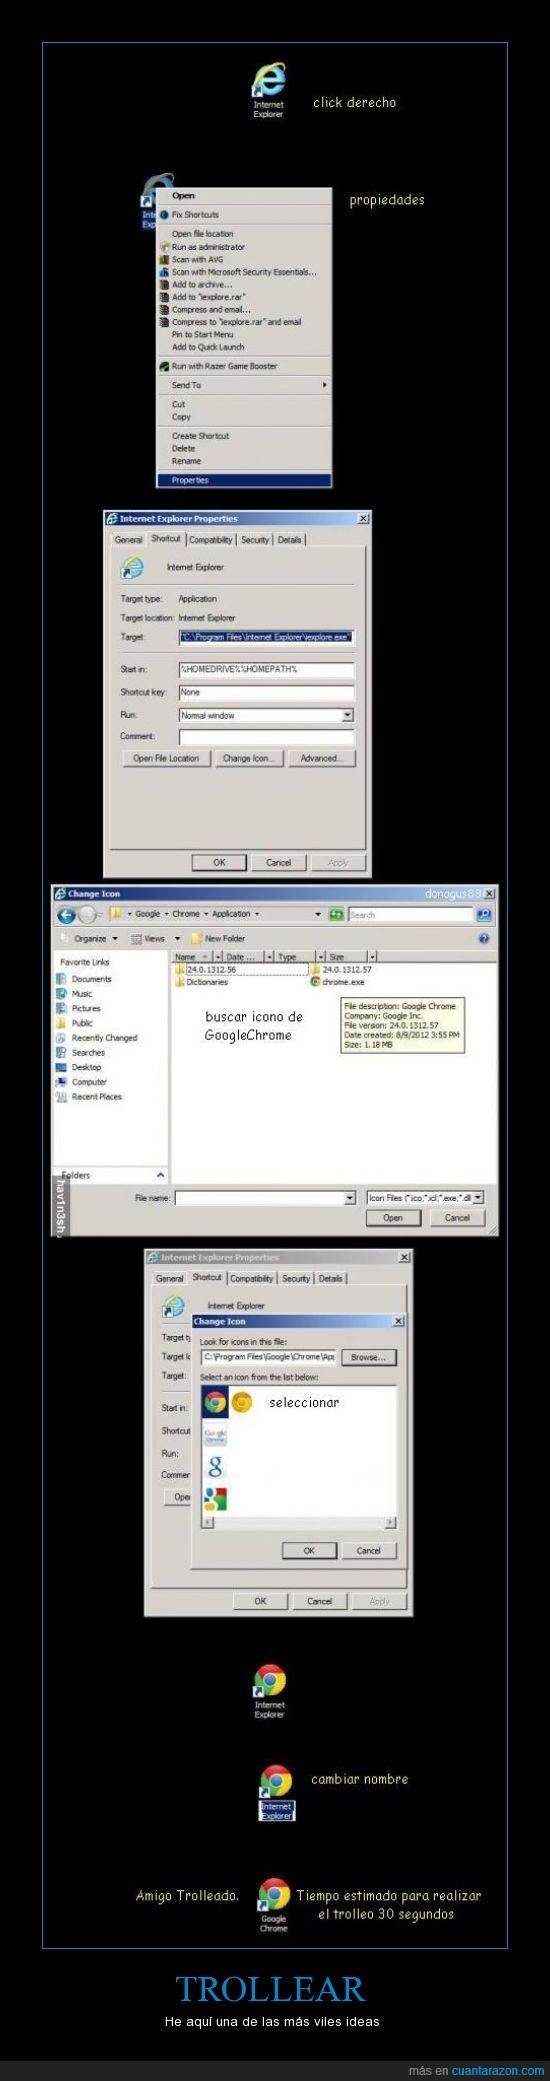Screen dimensions: 550x2081
Task: Click the final Google Chrome desktop shortcut
Action: pos(273,1906)
